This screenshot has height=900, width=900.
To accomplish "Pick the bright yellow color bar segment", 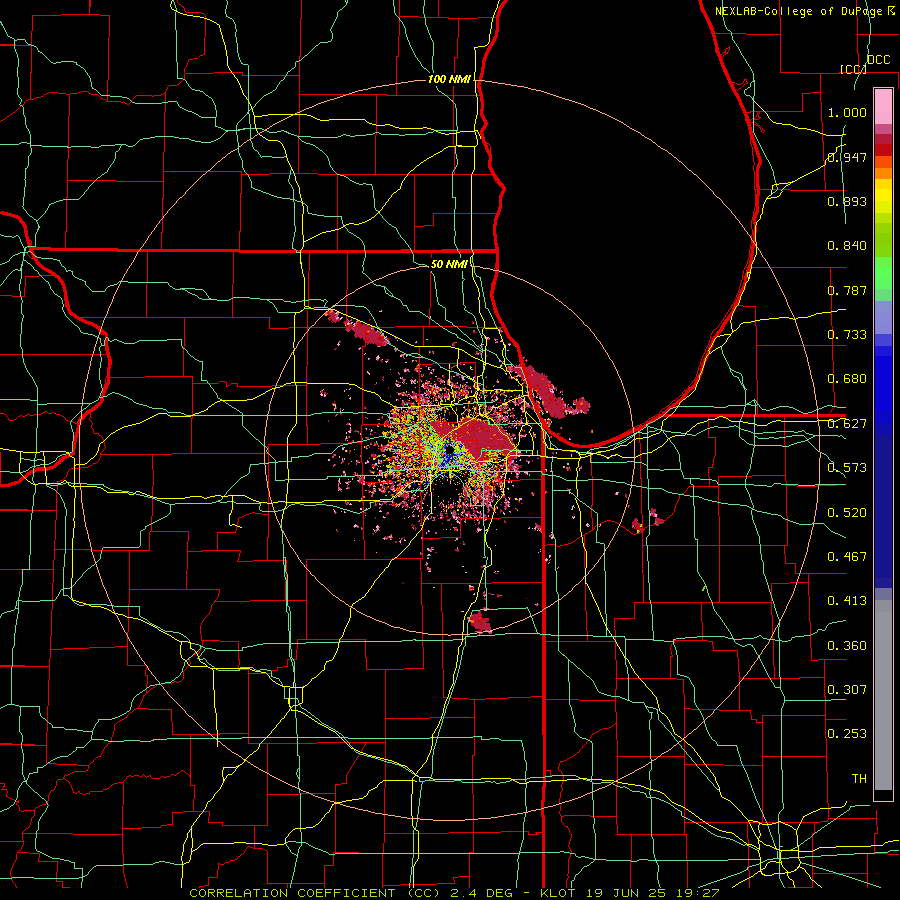I will point(883,197).
